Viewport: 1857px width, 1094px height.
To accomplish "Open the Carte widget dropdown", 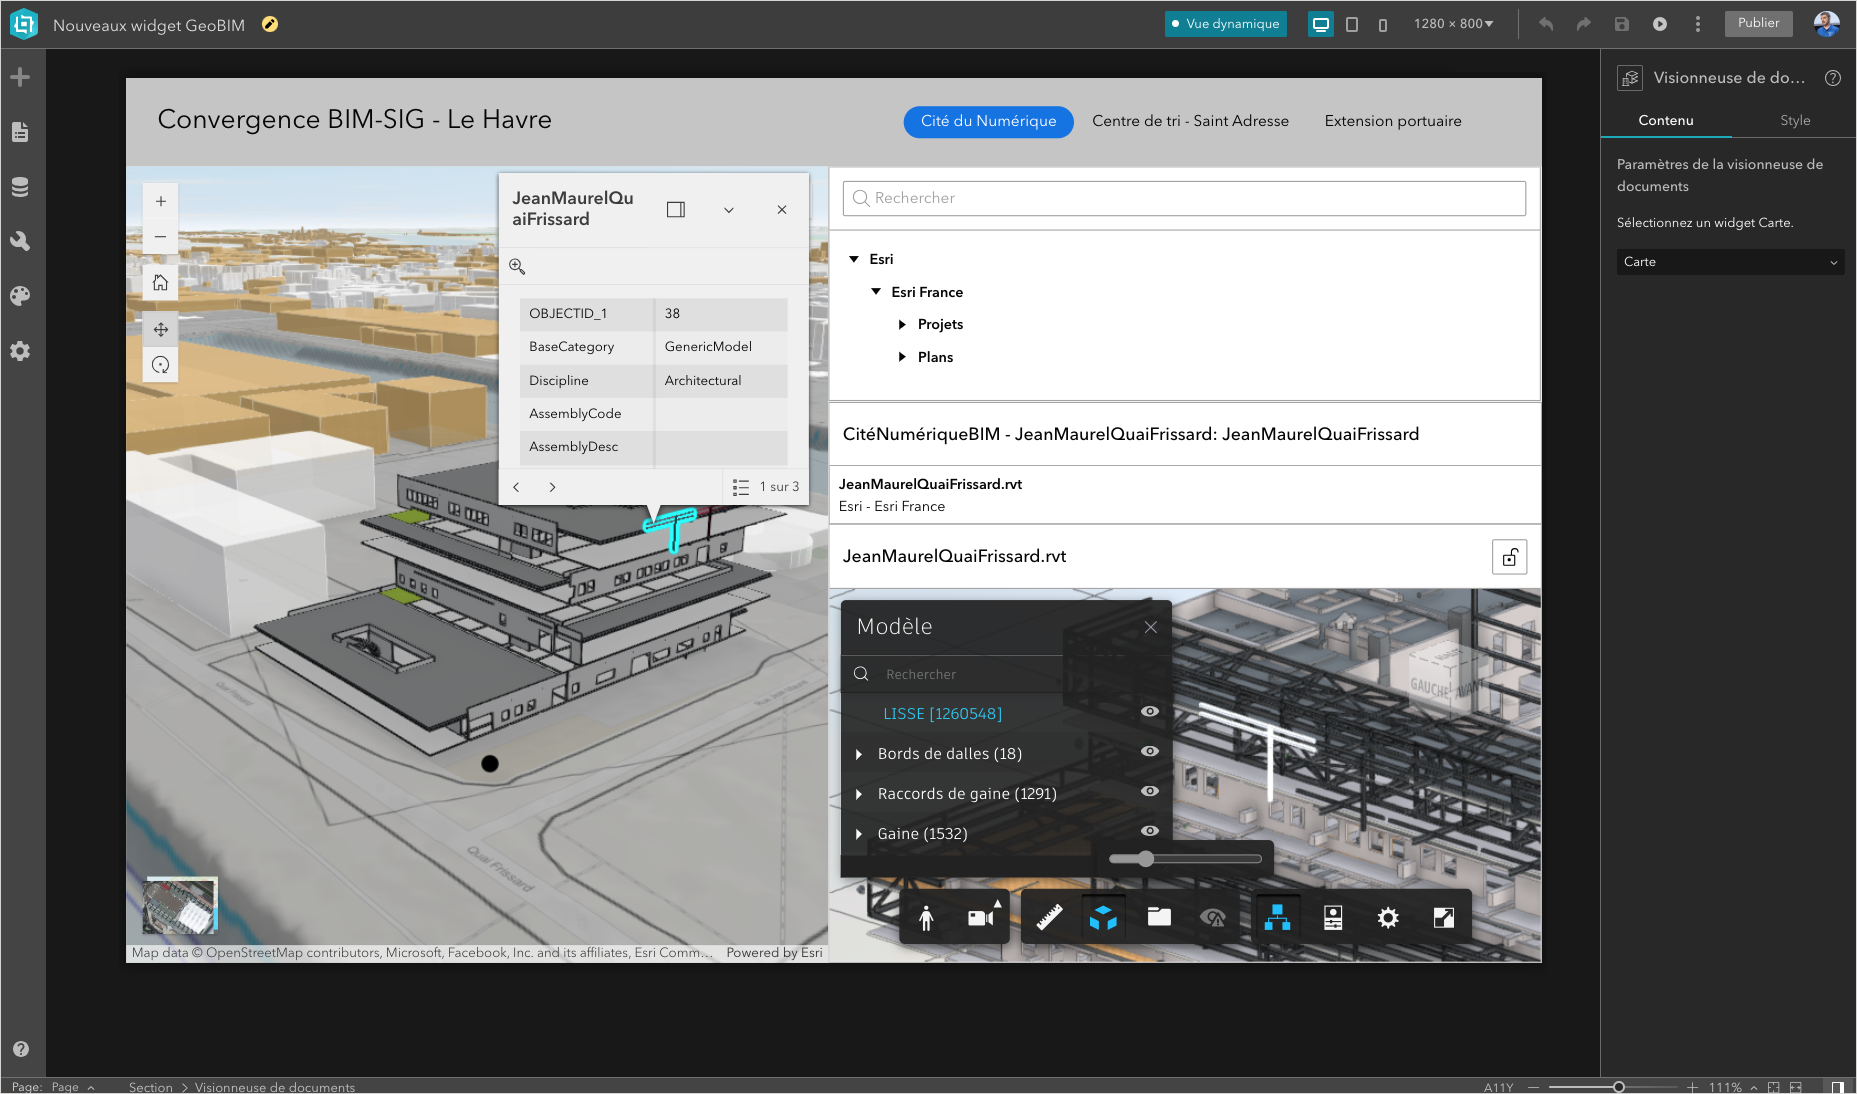I will coord(1730,262).
